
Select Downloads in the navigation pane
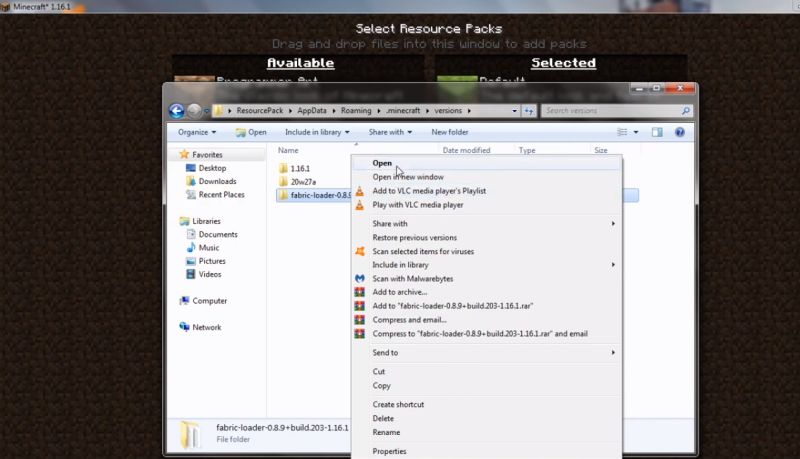(211, 181)
